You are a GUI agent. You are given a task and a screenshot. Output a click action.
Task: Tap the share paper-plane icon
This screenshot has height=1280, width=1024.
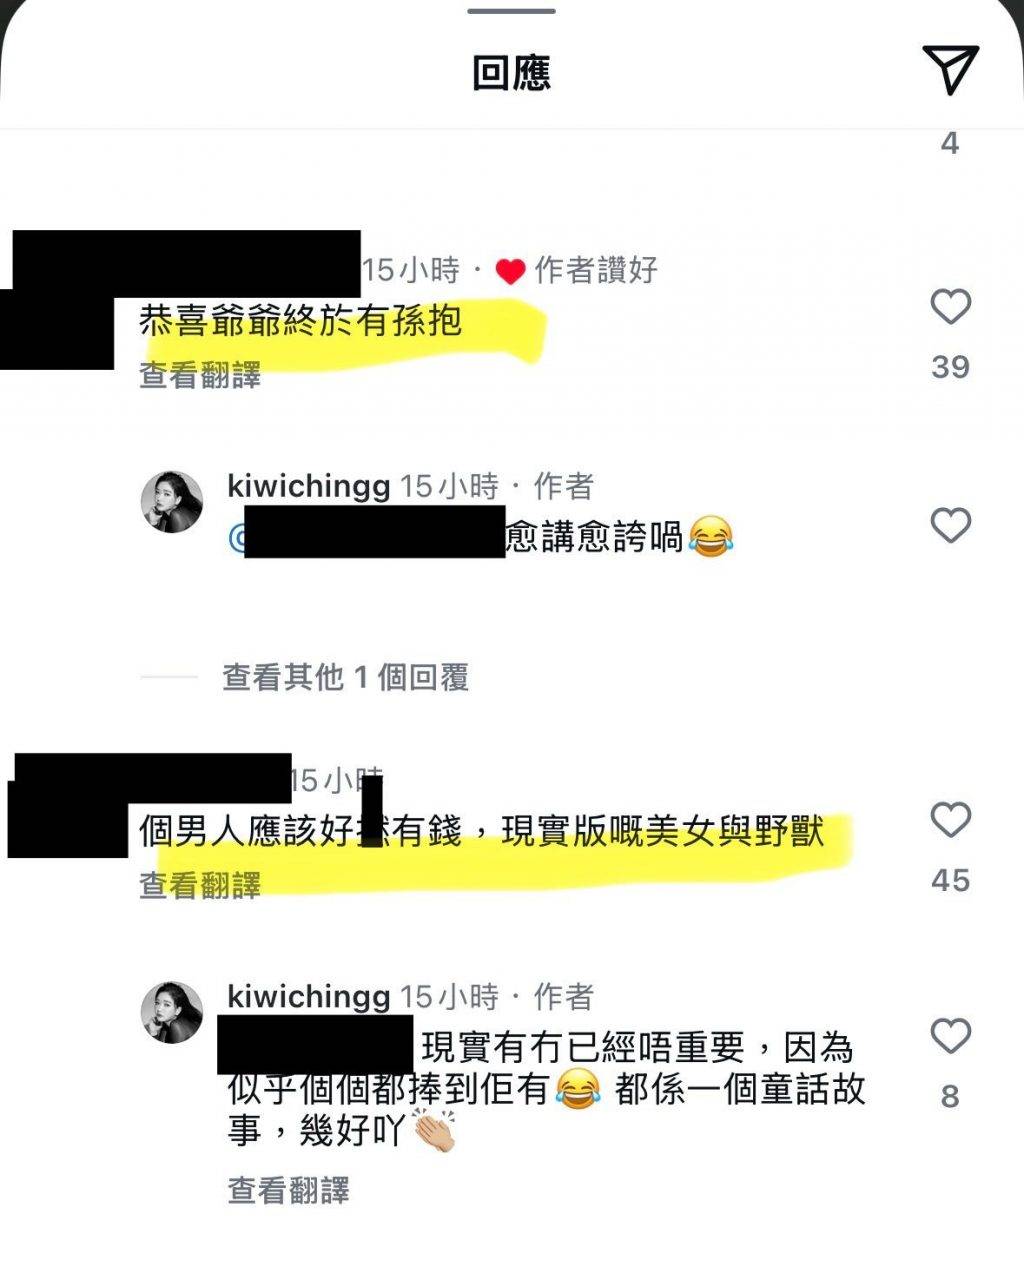pos(950,69)
